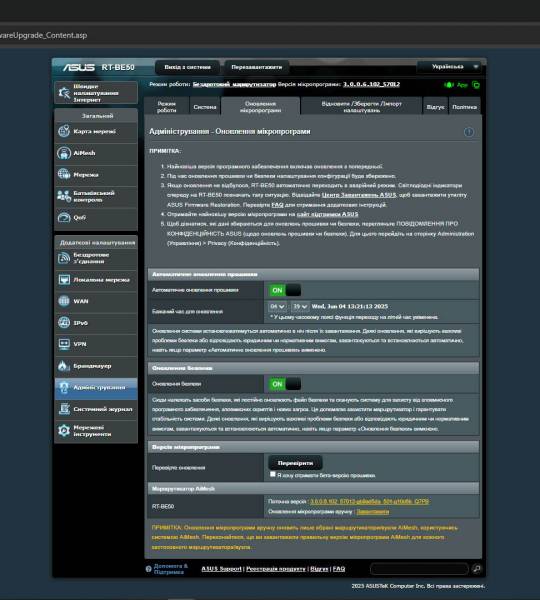Click the Перезавантажити reboot button
540x600 pixels.
point(256,67)
